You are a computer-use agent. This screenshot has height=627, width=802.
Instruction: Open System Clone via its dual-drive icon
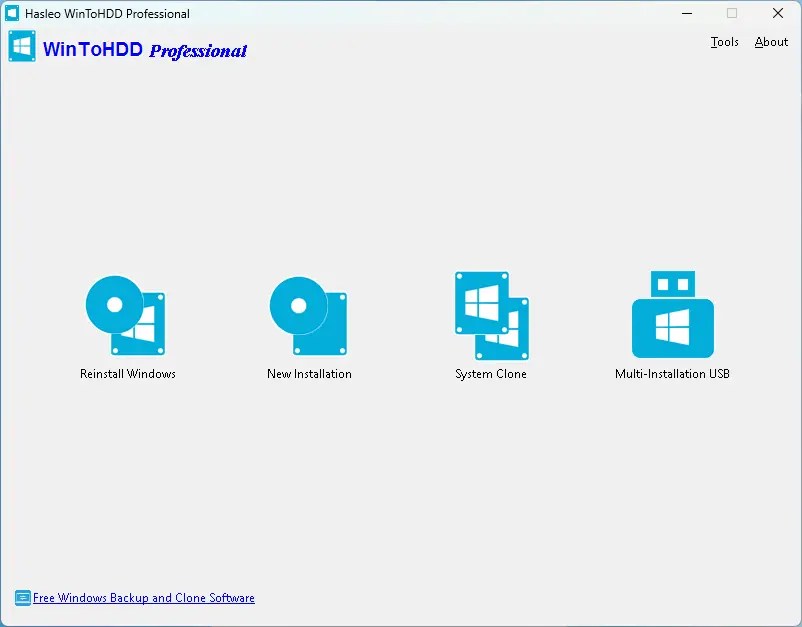click(491, 315)
